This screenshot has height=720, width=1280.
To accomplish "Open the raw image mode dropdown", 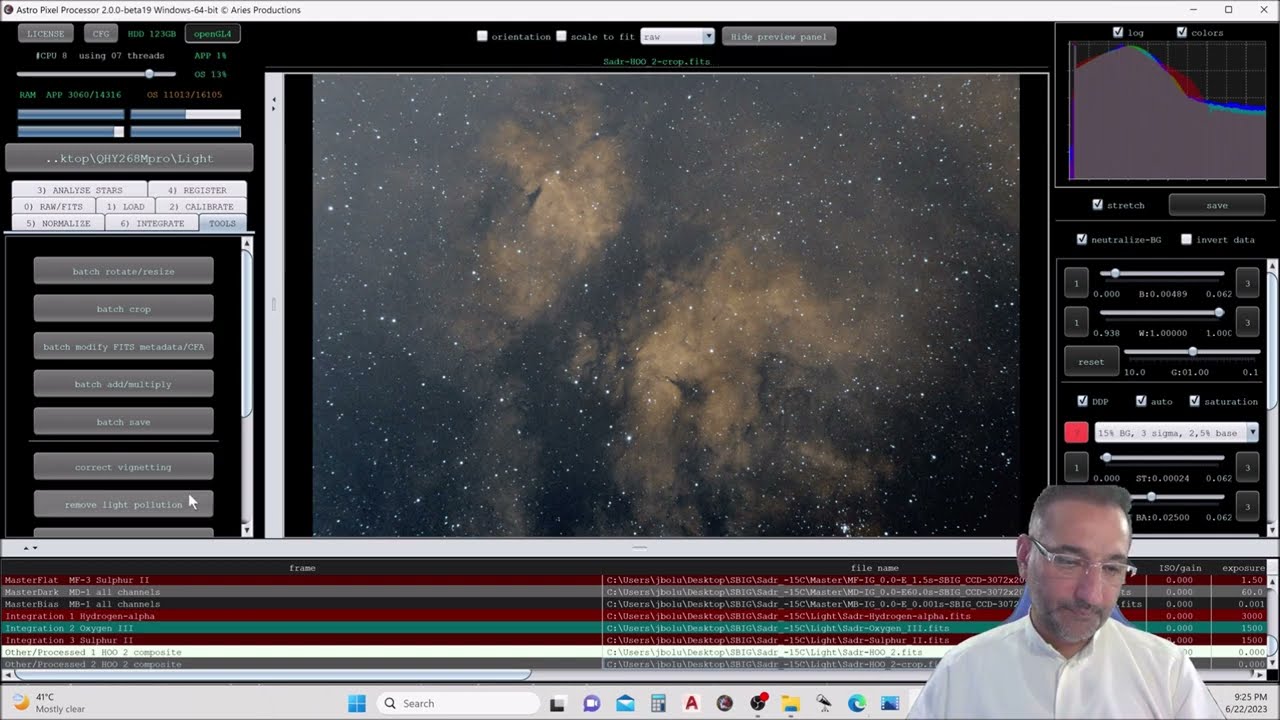I will 677,36.
